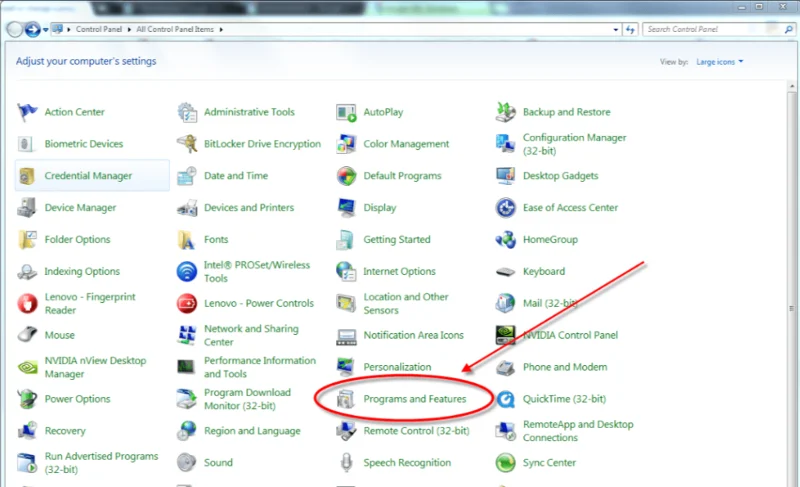Open the Mail (32-bit) link
Image resolution: width=800 pixels, height=487 pixels.
(x=550, y=303)
